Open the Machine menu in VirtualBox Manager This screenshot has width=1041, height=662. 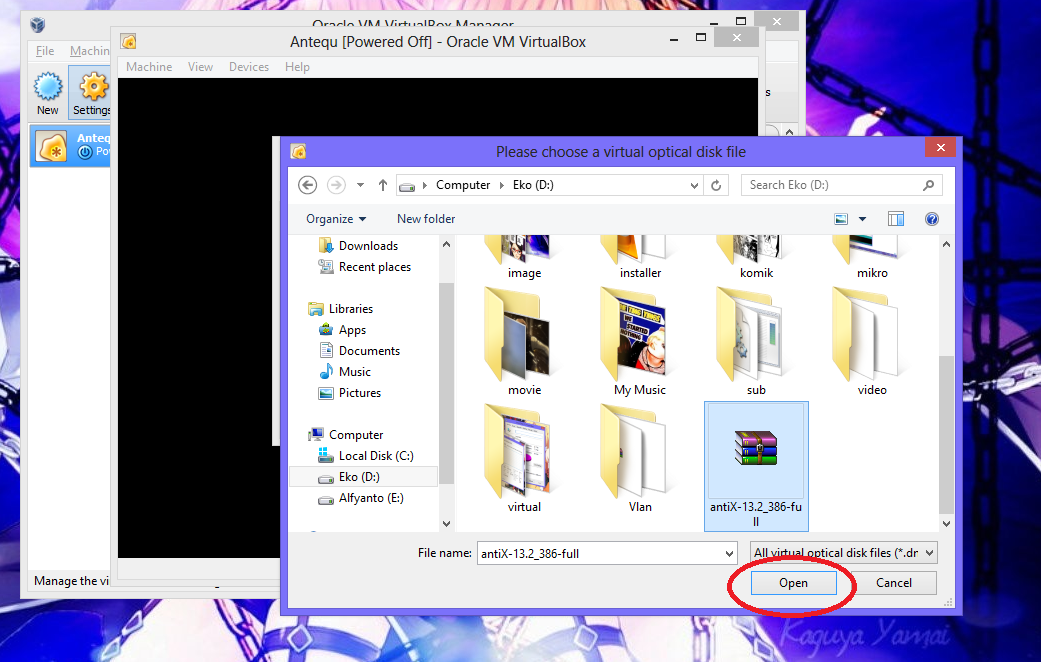[89, 51]
